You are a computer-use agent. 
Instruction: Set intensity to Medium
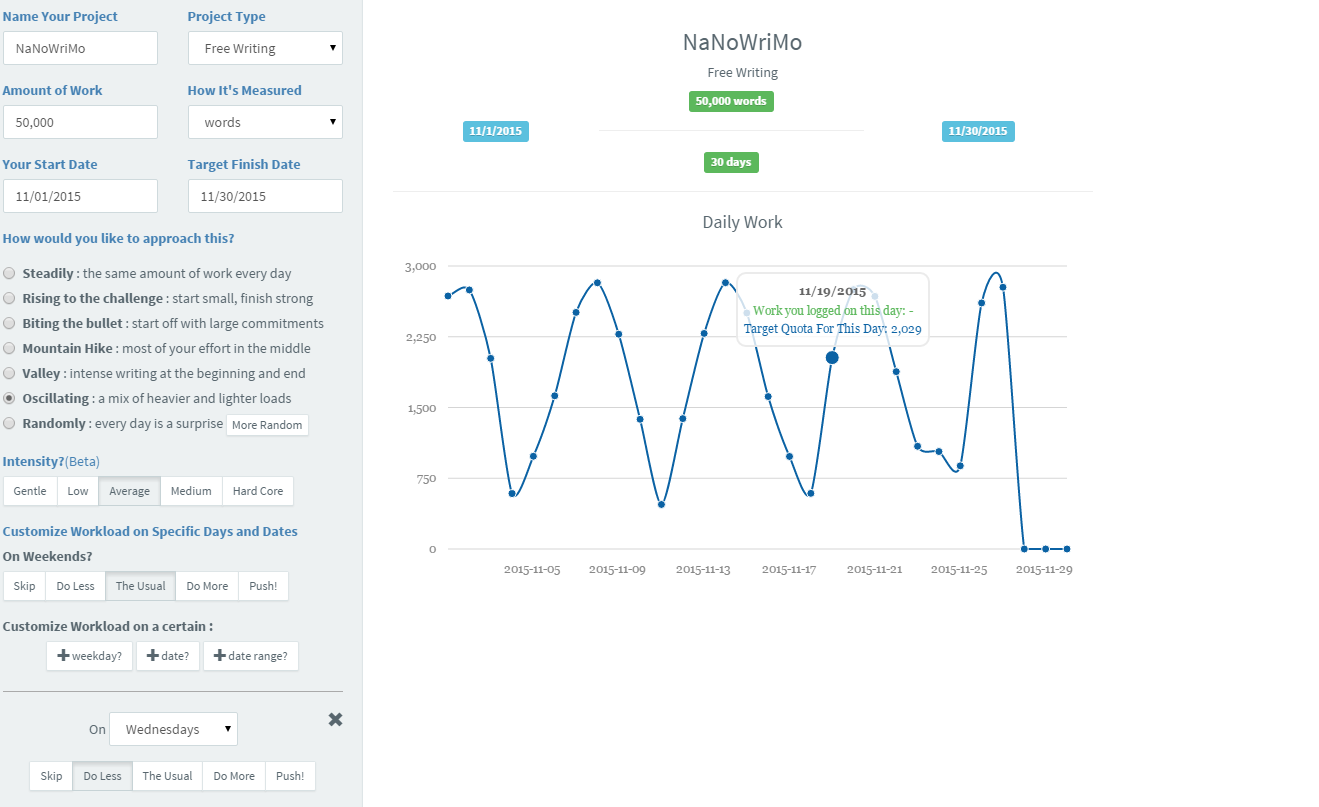coord(191,491)
